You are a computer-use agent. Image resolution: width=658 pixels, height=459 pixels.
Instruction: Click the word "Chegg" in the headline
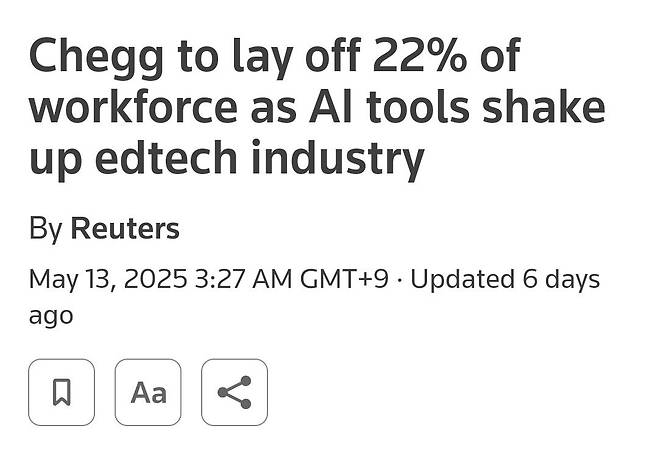coord(87,56)
